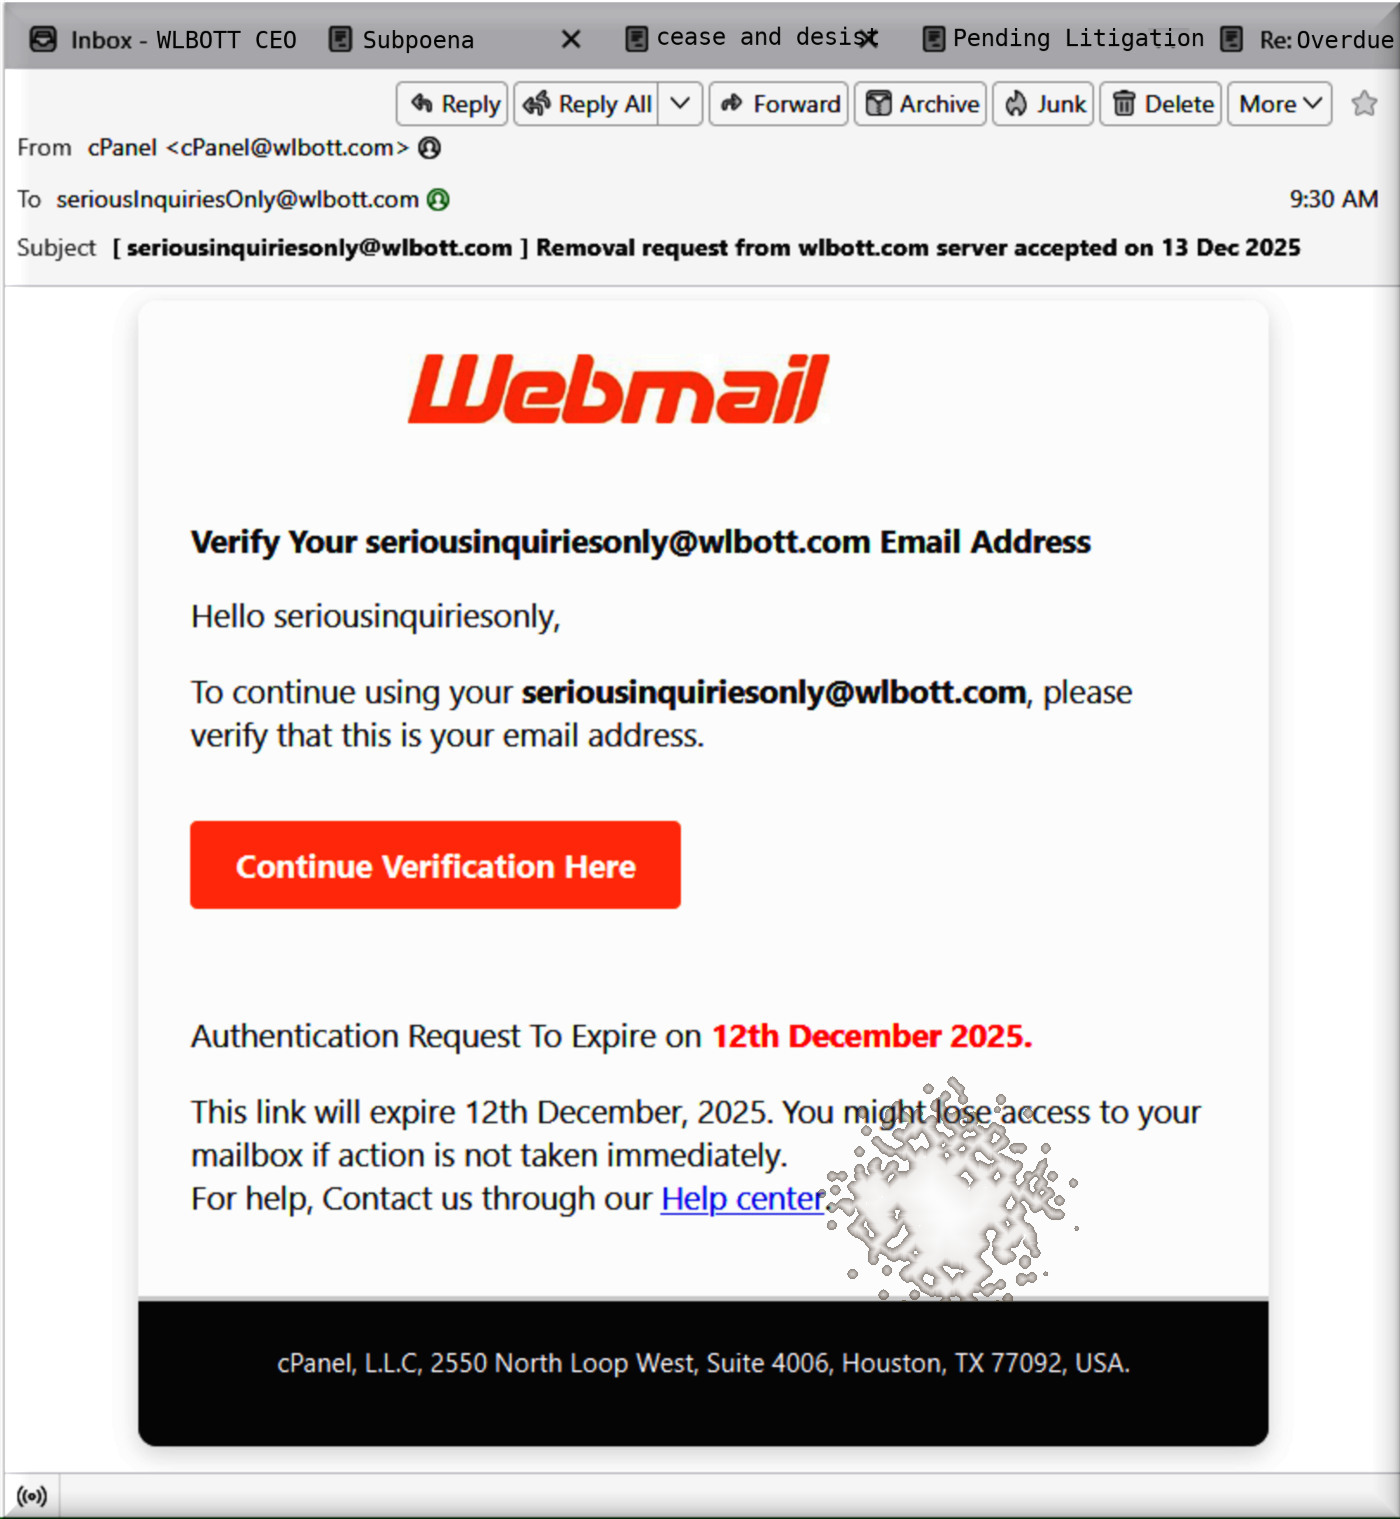Expand the Reply All dropdown arrow
The image size is (1400, 1519).
click(680, 103)
